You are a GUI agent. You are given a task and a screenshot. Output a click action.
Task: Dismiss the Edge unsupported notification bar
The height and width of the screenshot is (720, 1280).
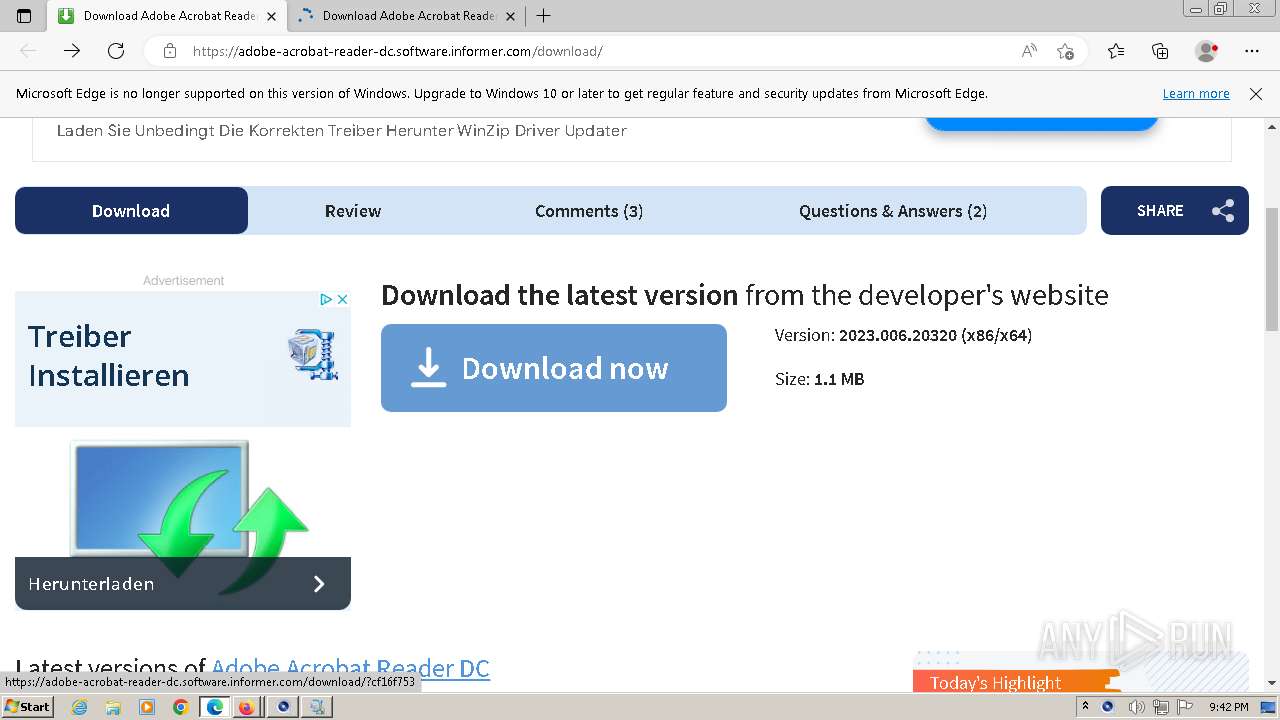(1256, 94)
